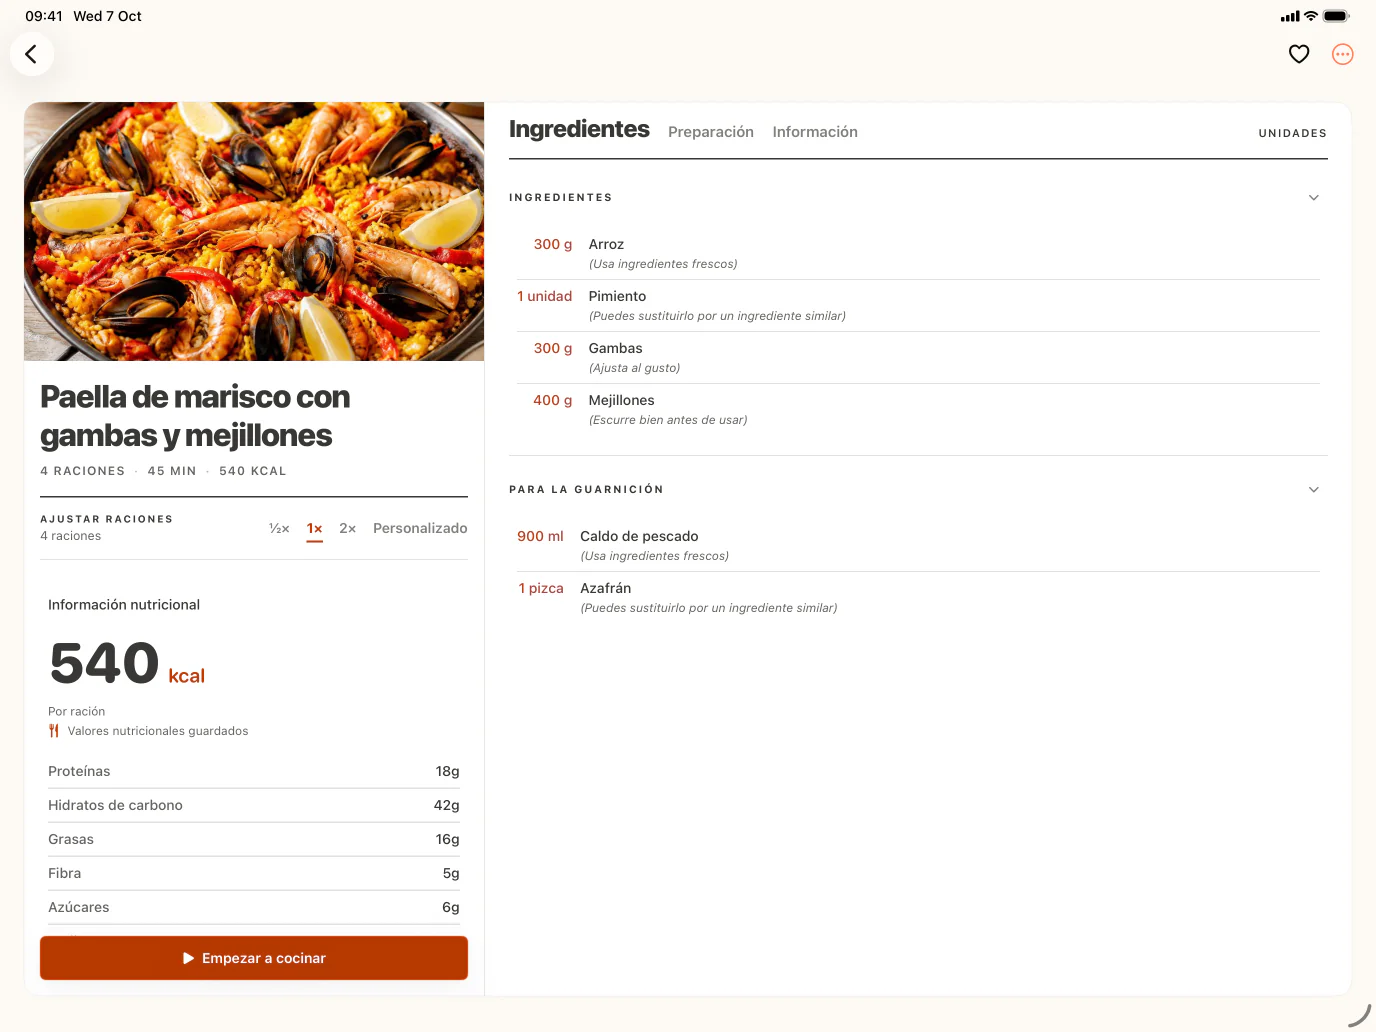Go back using the back arrow

pyautogui.click(x=31, y=54)
